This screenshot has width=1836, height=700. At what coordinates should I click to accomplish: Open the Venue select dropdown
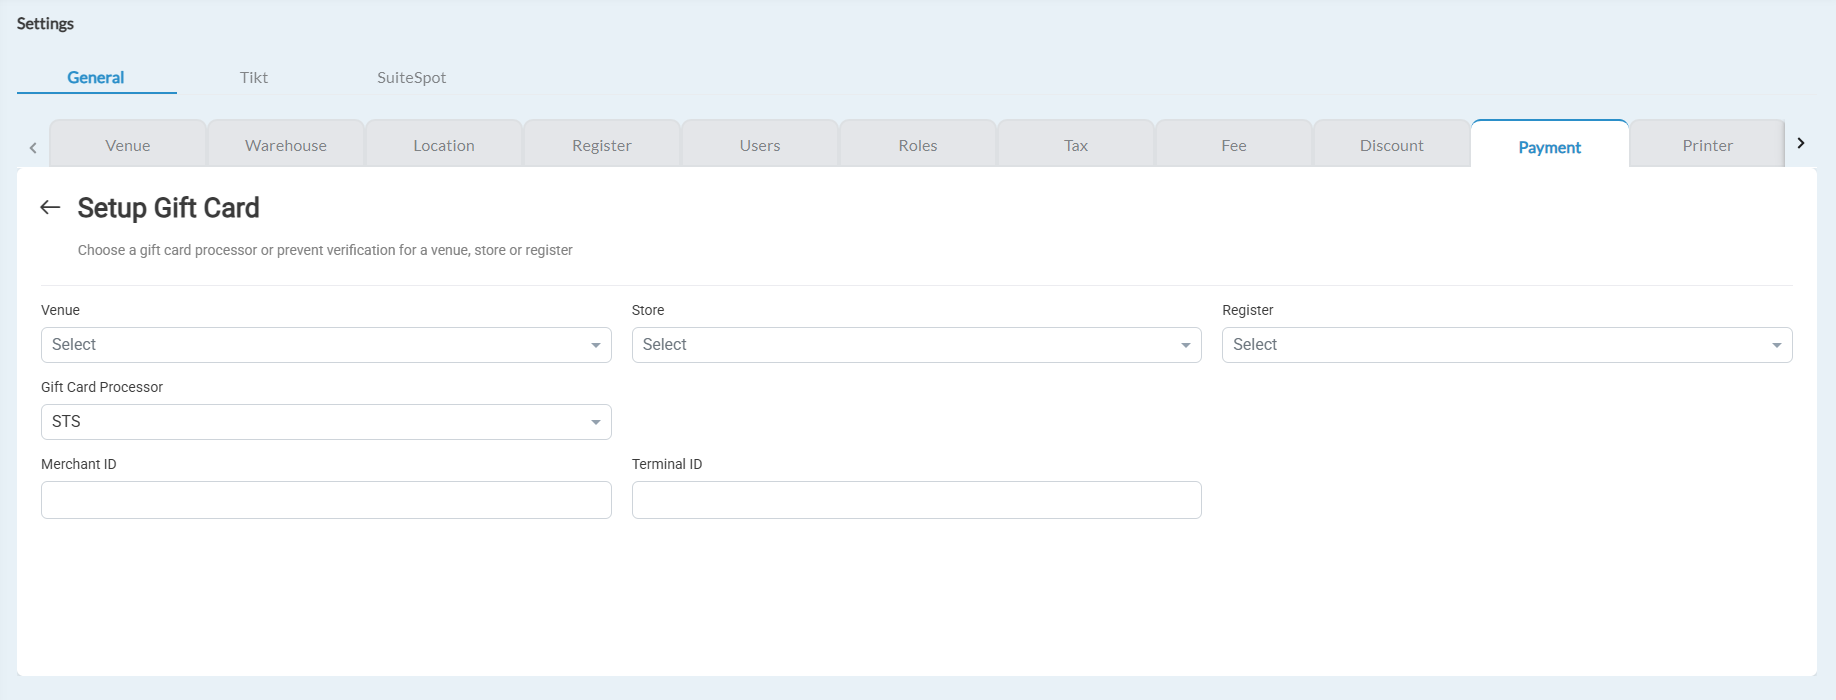325,345
